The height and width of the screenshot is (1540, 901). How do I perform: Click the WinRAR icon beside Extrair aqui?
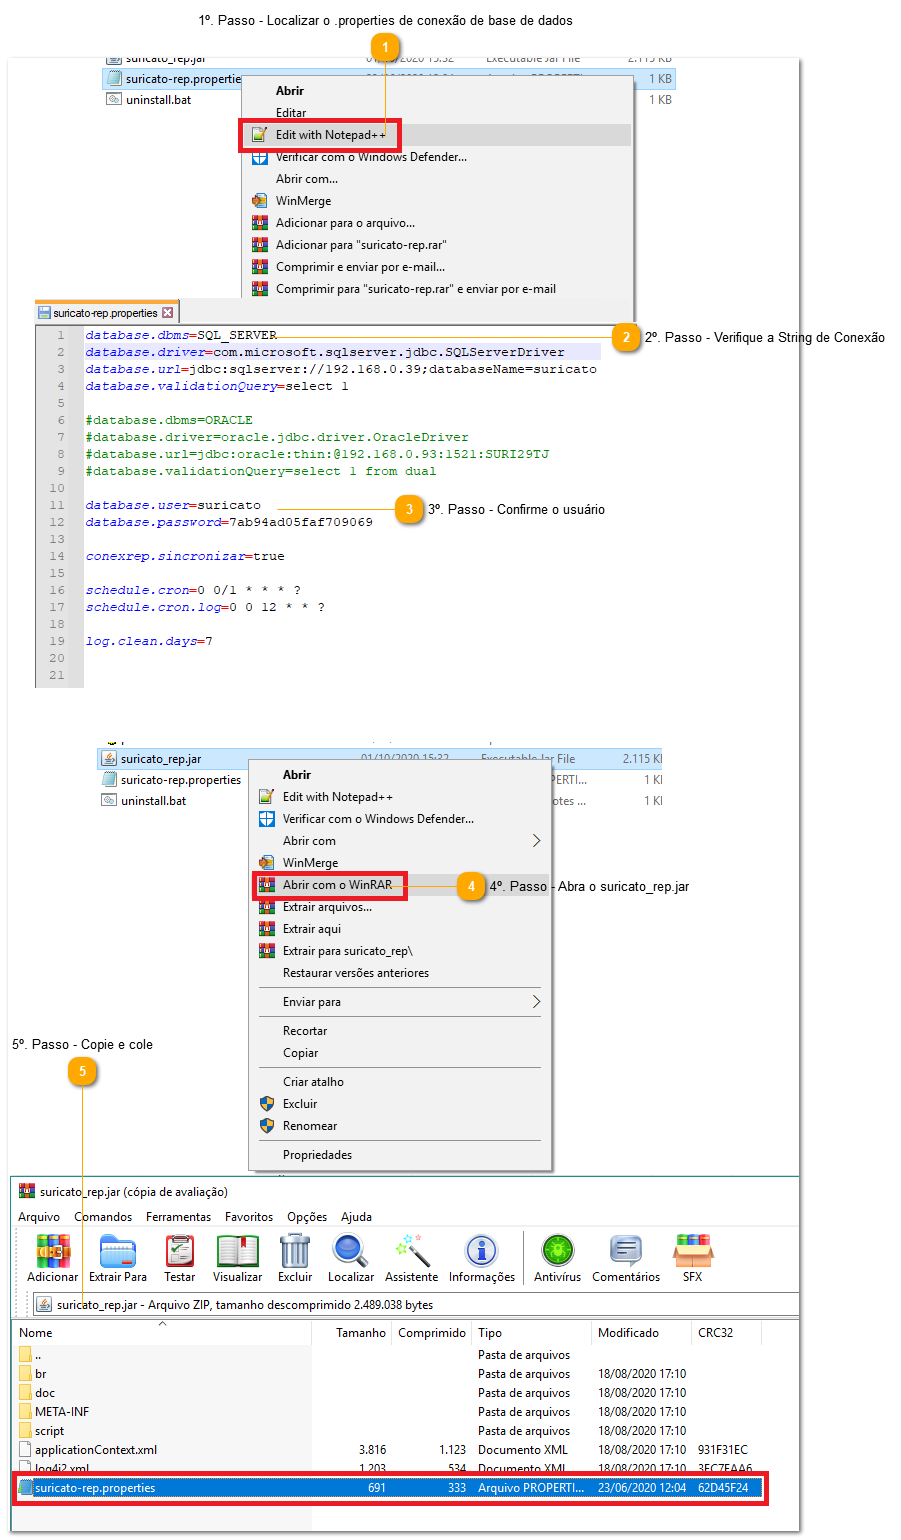(x=267, y=929)
